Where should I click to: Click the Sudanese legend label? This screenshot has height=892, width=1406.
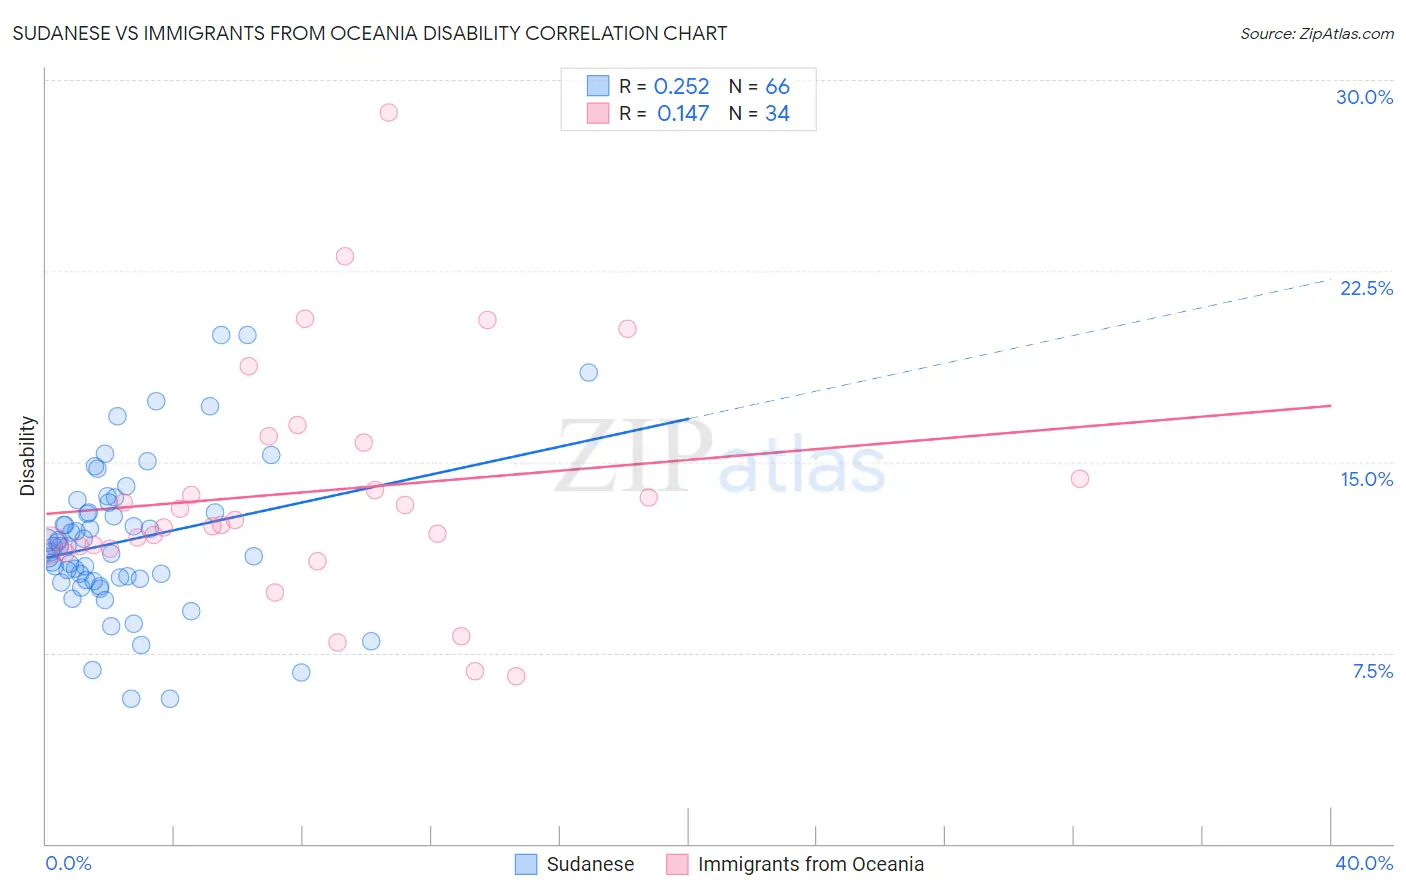590,864
